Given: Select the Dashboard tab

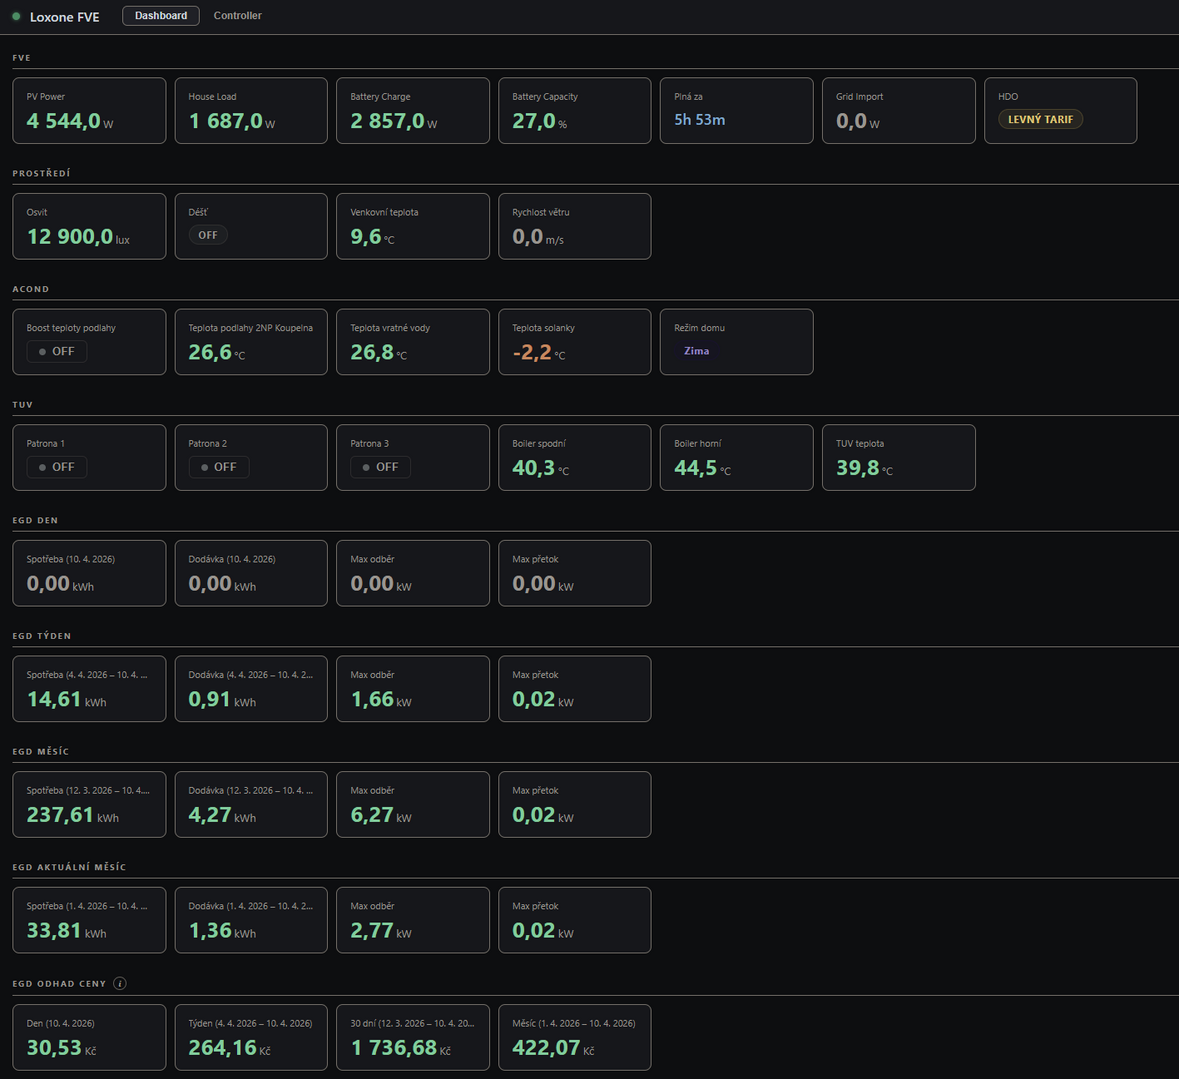Looking at the screenshot, I should (161, 16).
